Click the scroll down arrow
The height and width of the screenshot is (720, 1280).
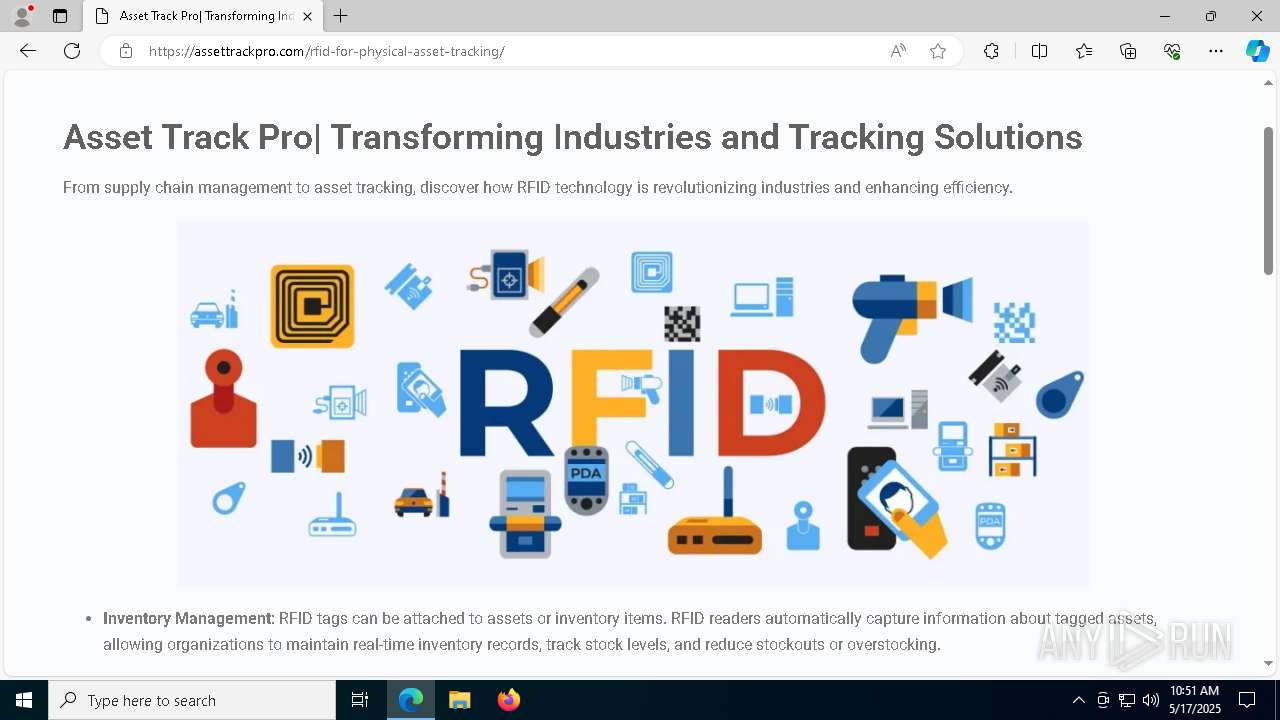(x=1268, y=663)
